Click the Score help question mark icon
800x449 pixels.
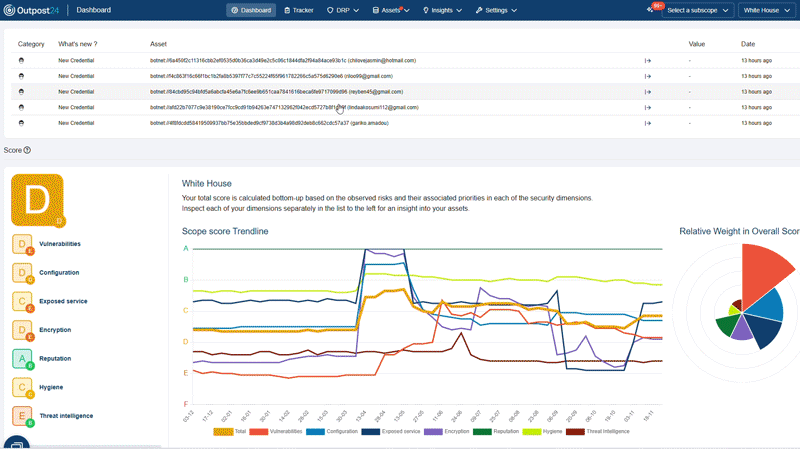[x=27, y=150]
